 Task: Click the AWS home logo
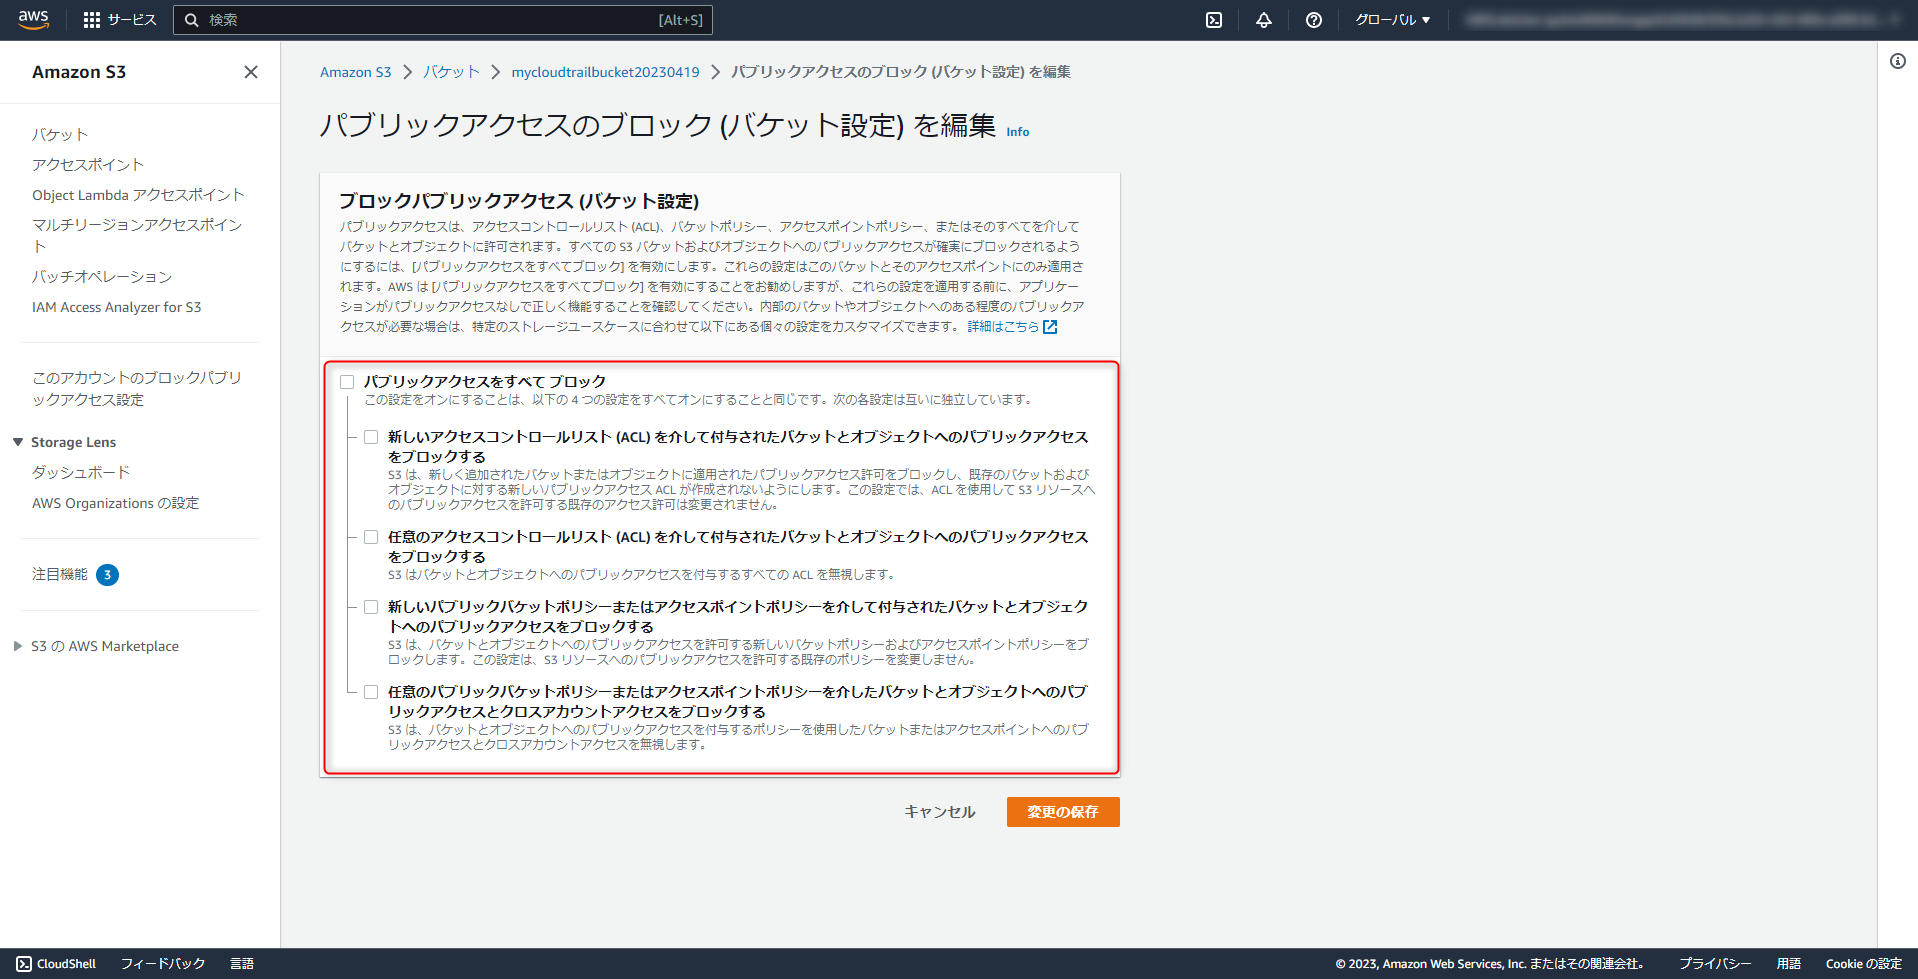tap(31, 19)
